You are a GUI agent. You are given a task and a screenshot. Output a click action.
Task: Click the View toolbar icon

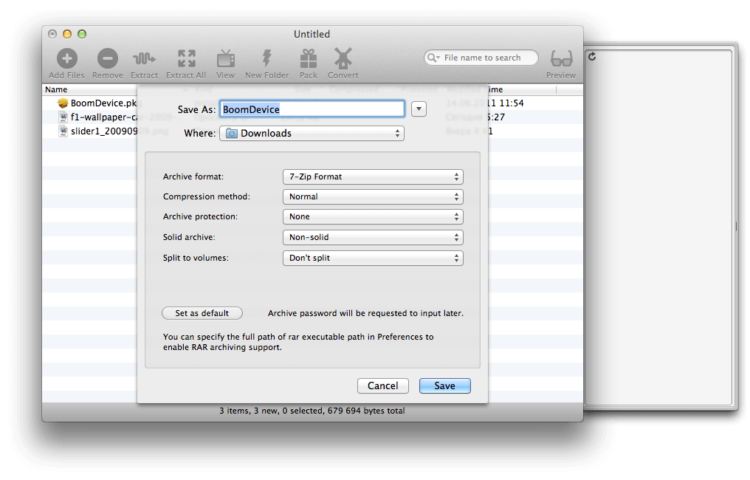tap(225, 58)
